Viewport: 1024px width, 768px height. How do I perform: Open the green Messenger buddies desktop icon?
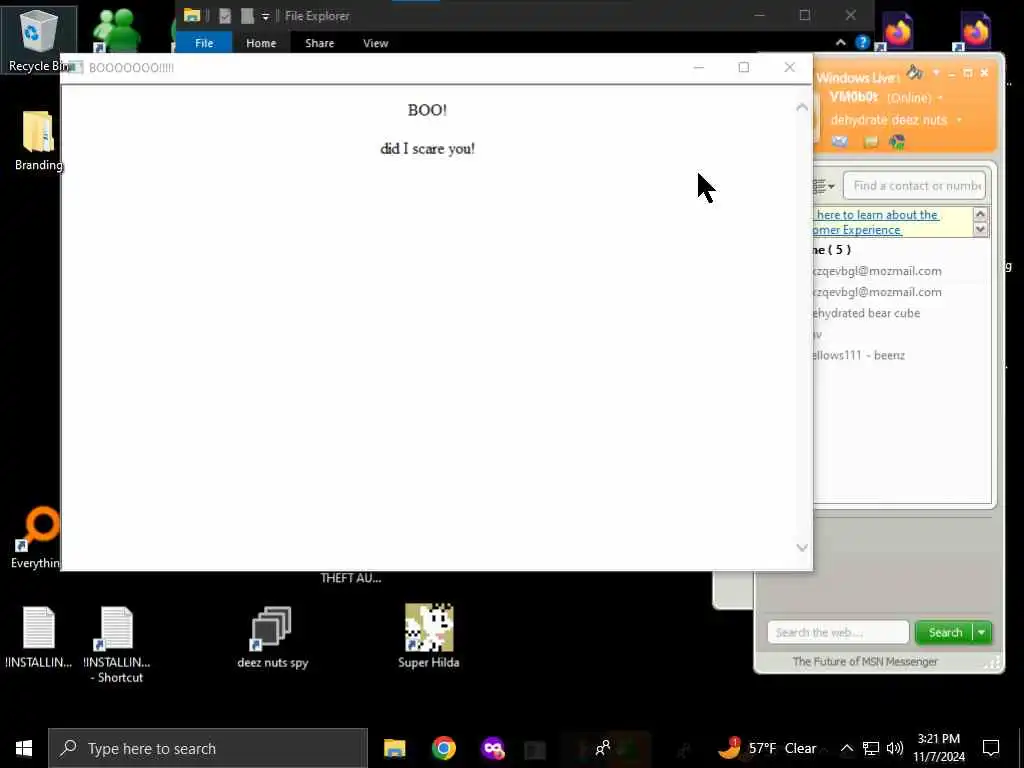tap(116, 29)
